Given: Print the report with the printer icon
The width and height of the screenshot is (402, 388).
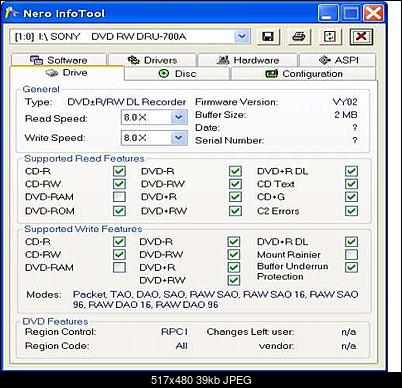Looking at the screenshot, I should (x=299, y=36).
